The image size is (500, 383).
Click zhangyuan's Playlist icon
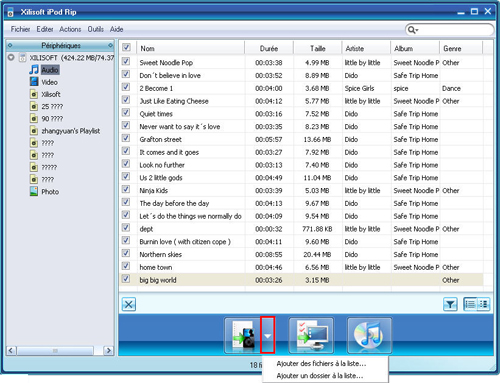[x=34, y=131]
